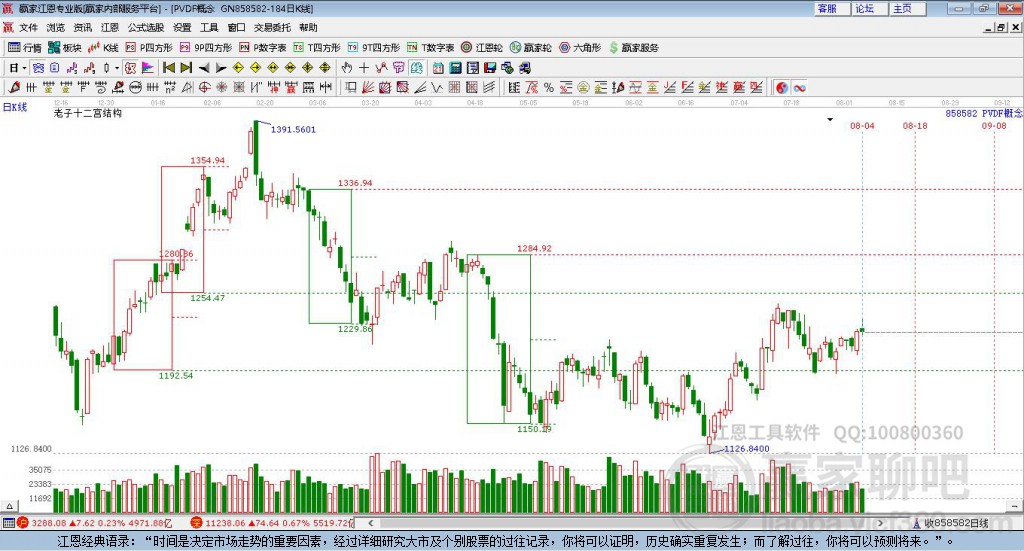The height and width of the screenshot is (551, 1024).
Task: Select the percent % tool
Action: tap(549, 87)
